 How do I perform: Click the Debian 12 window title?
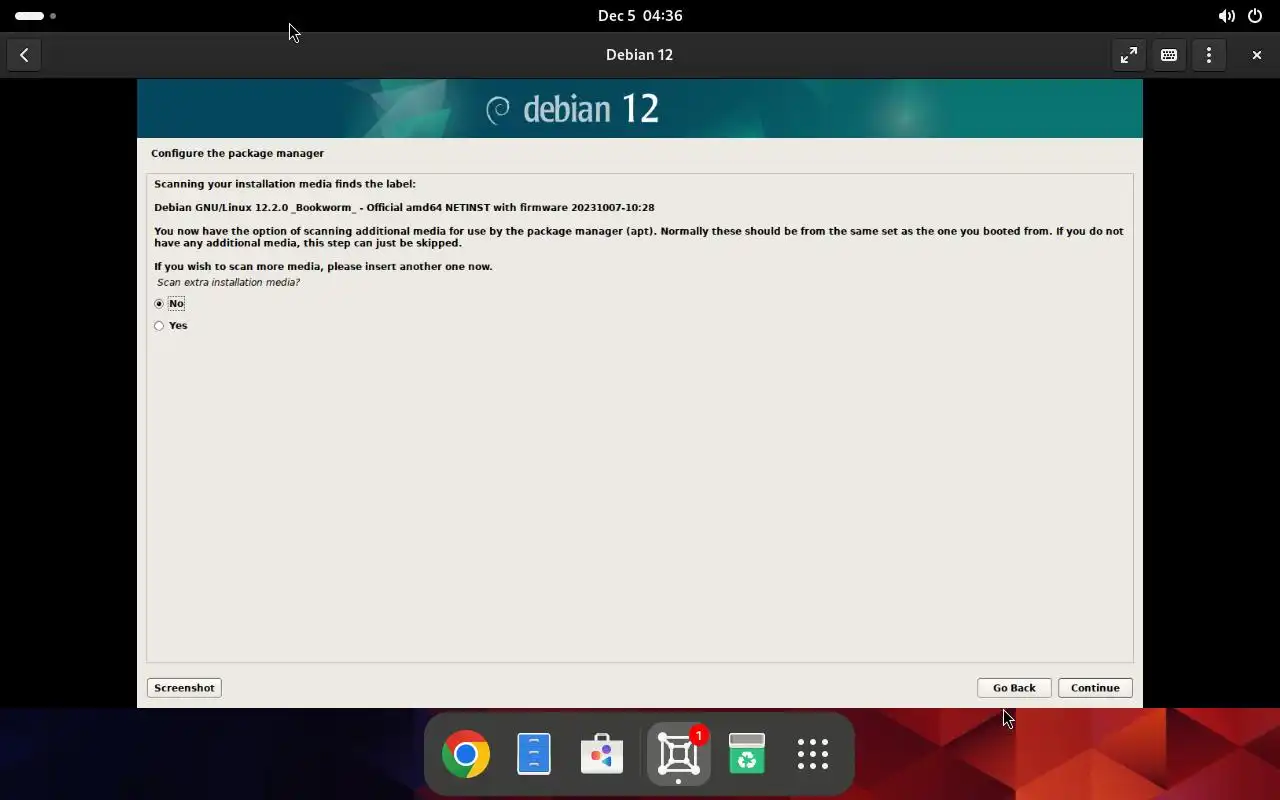[x=639, y=55]
